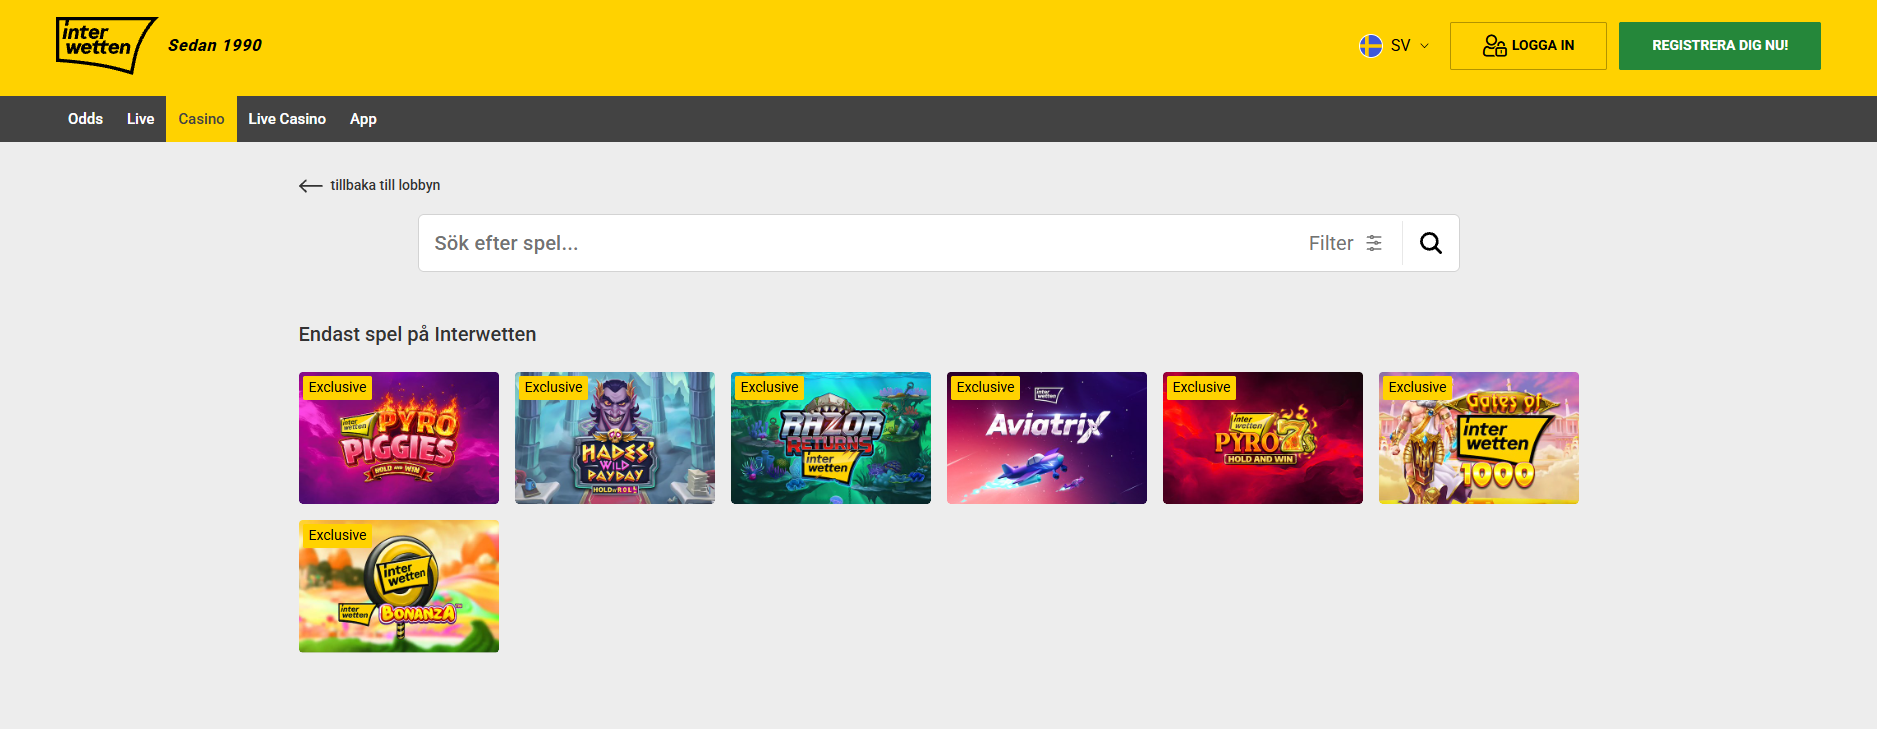Click the Swedish flag icon
This screenshot has height=729, width=1877.
click(x=1370, y=46)
